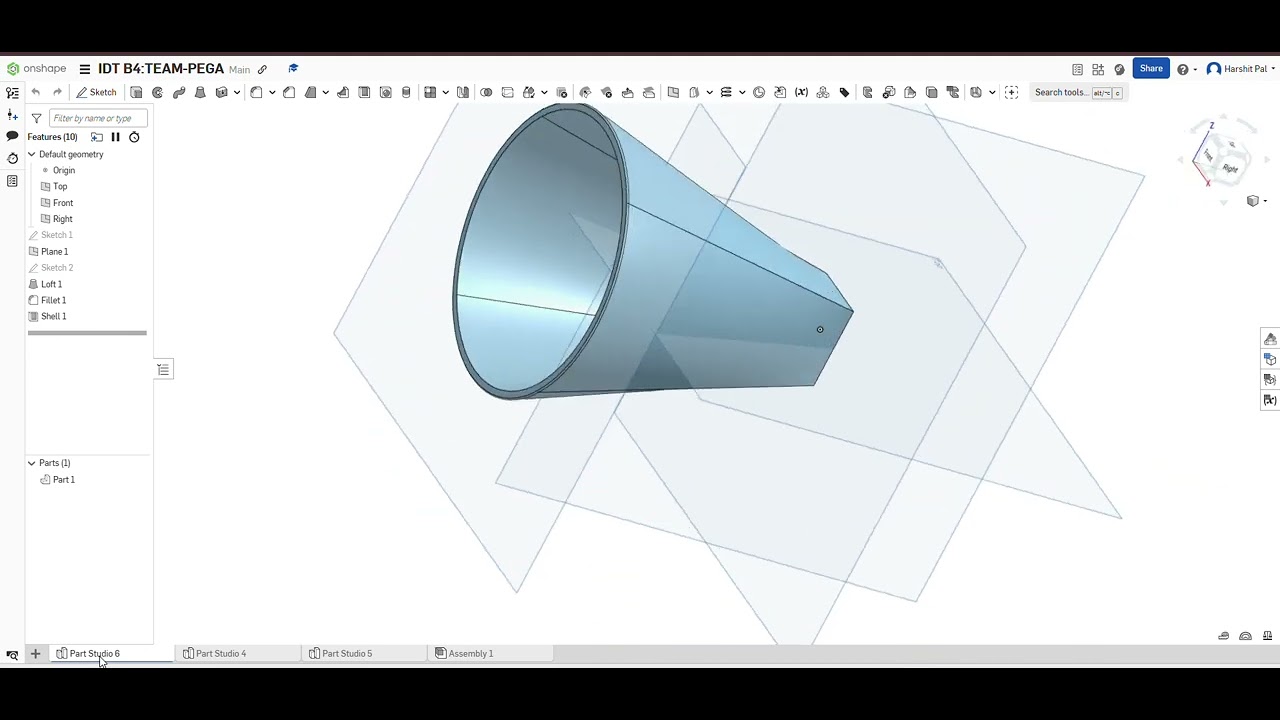
Task: Select the Draft tool
Action: point(310,92)
